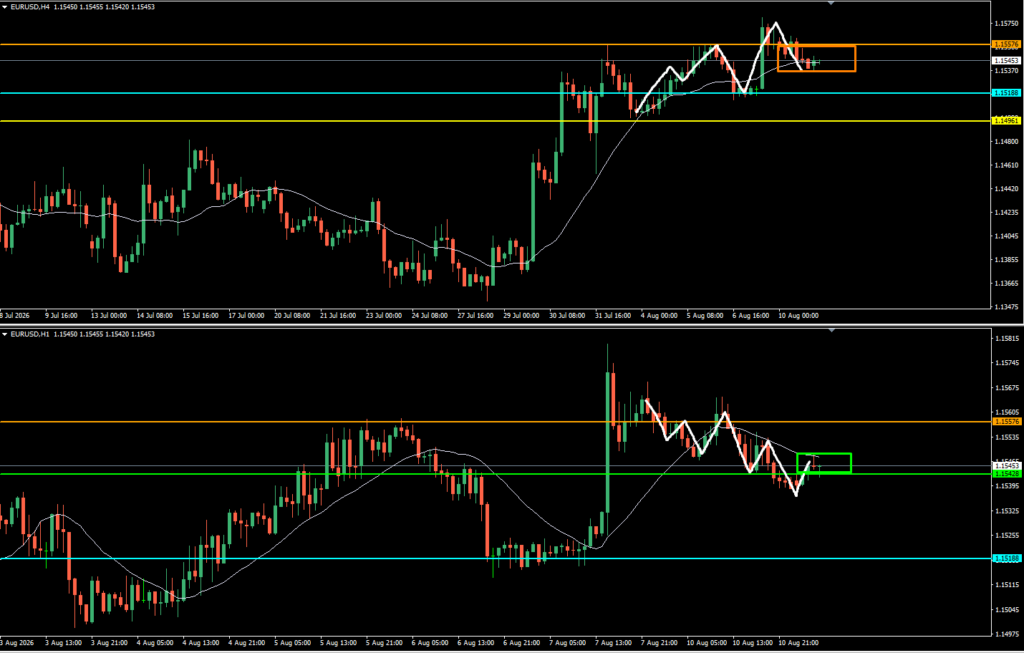
Task: Select orange 1.15576 price label on H1 chart
Action: coord(1006,422)
